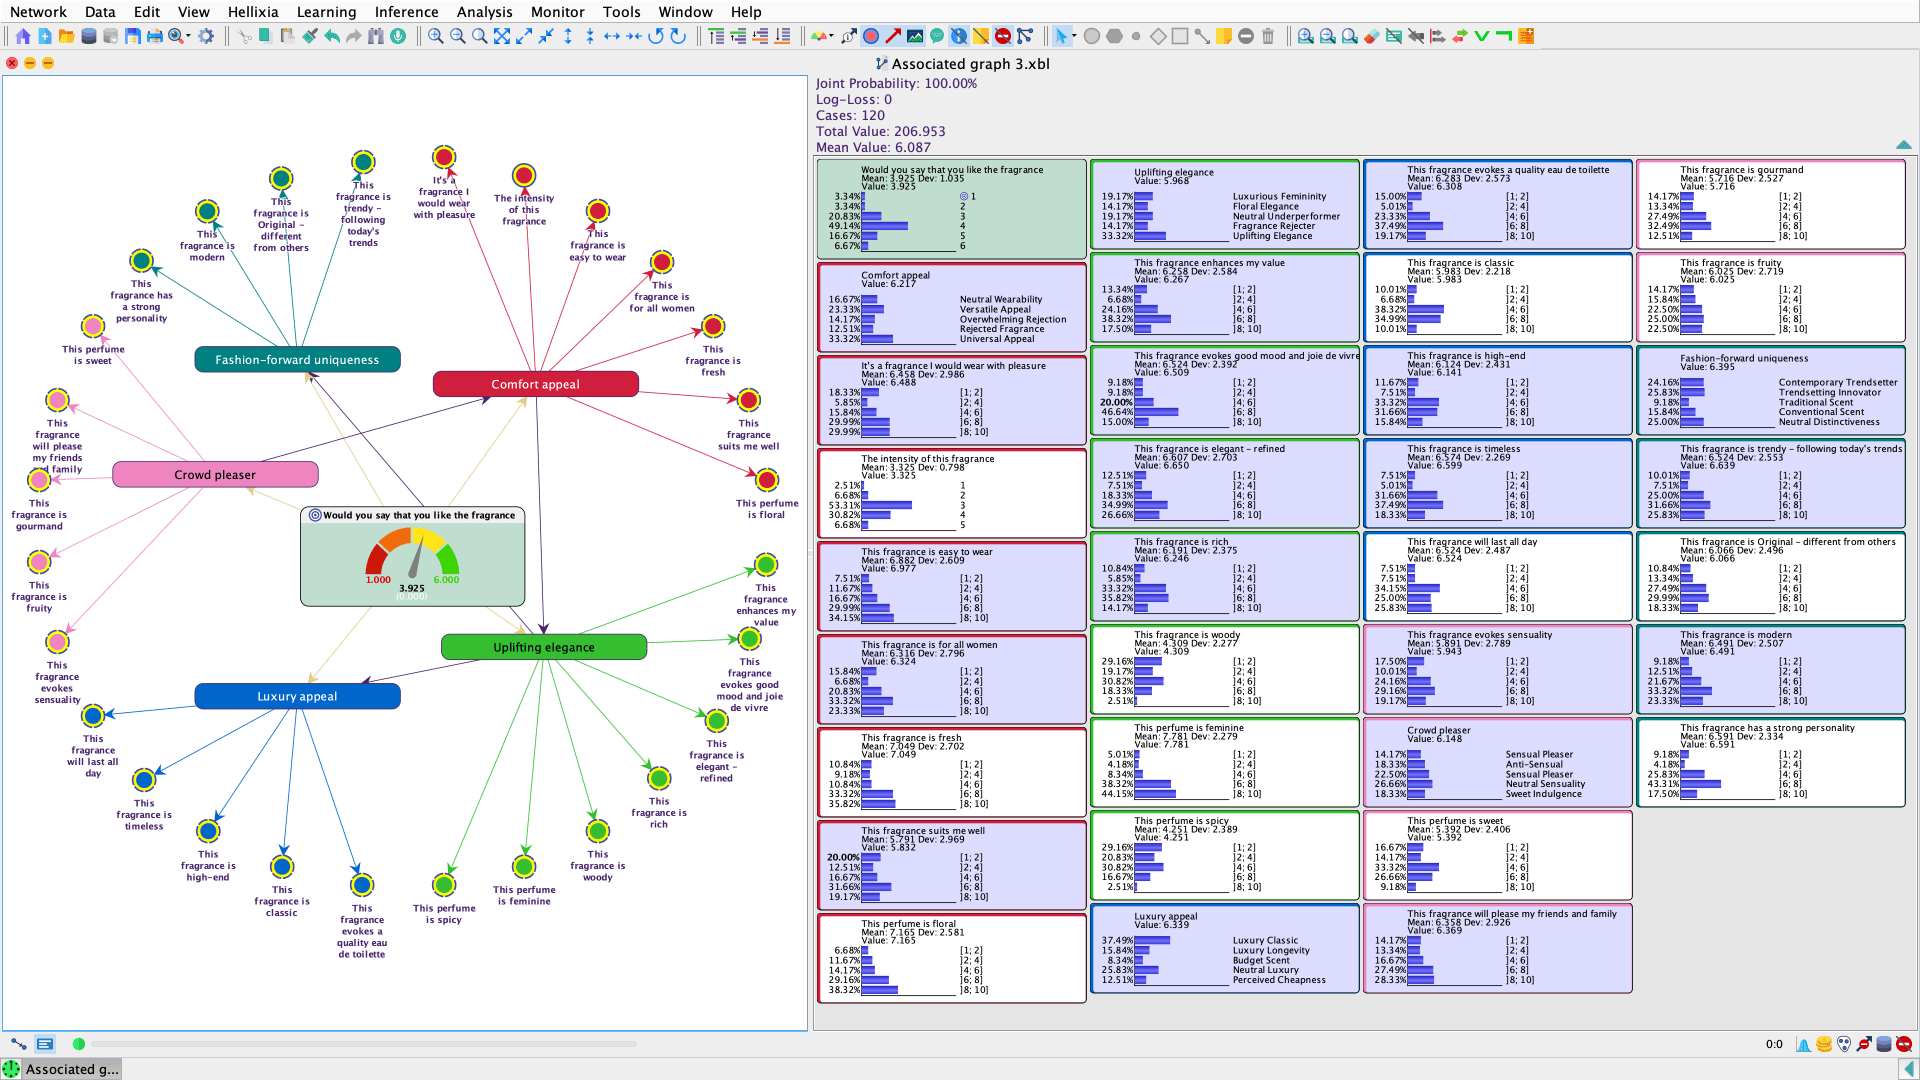Zoom in on monitors with the magnifier icon
1920x1080 pixels.
click(1306, 36)
